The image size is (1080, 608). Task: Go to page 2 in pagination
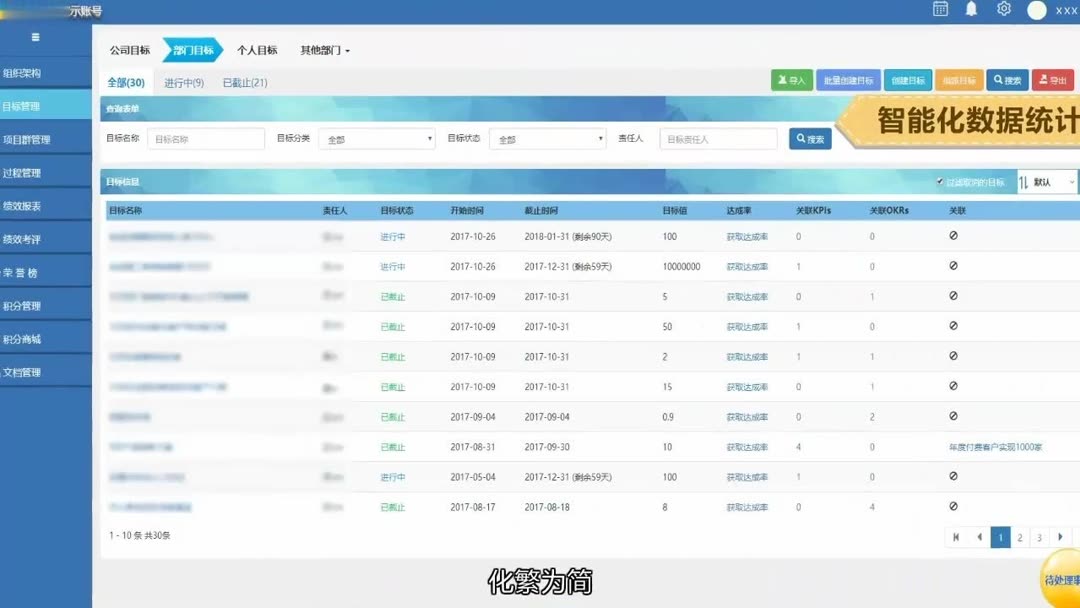[x=1019, y=537]
